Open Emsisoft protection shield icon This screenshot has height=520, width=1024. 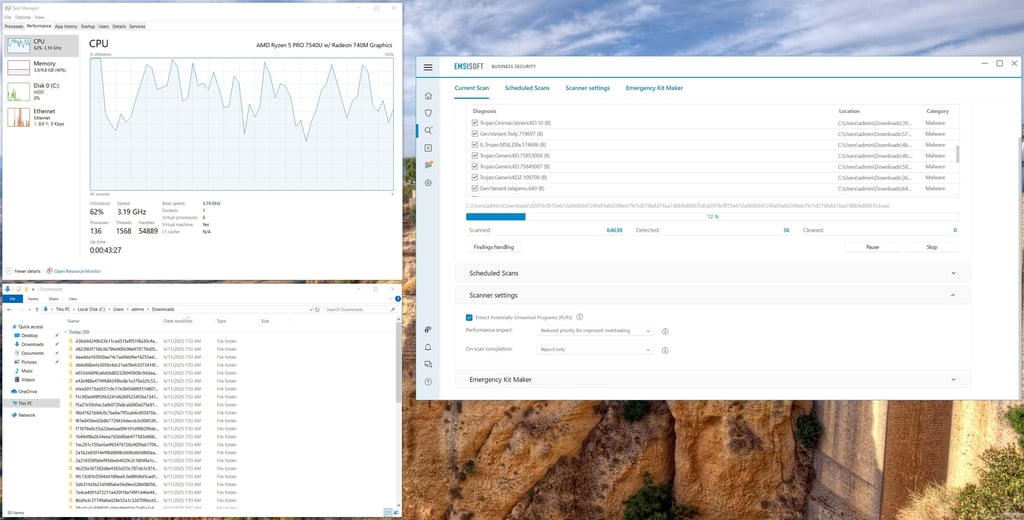[x=428, y=113]
